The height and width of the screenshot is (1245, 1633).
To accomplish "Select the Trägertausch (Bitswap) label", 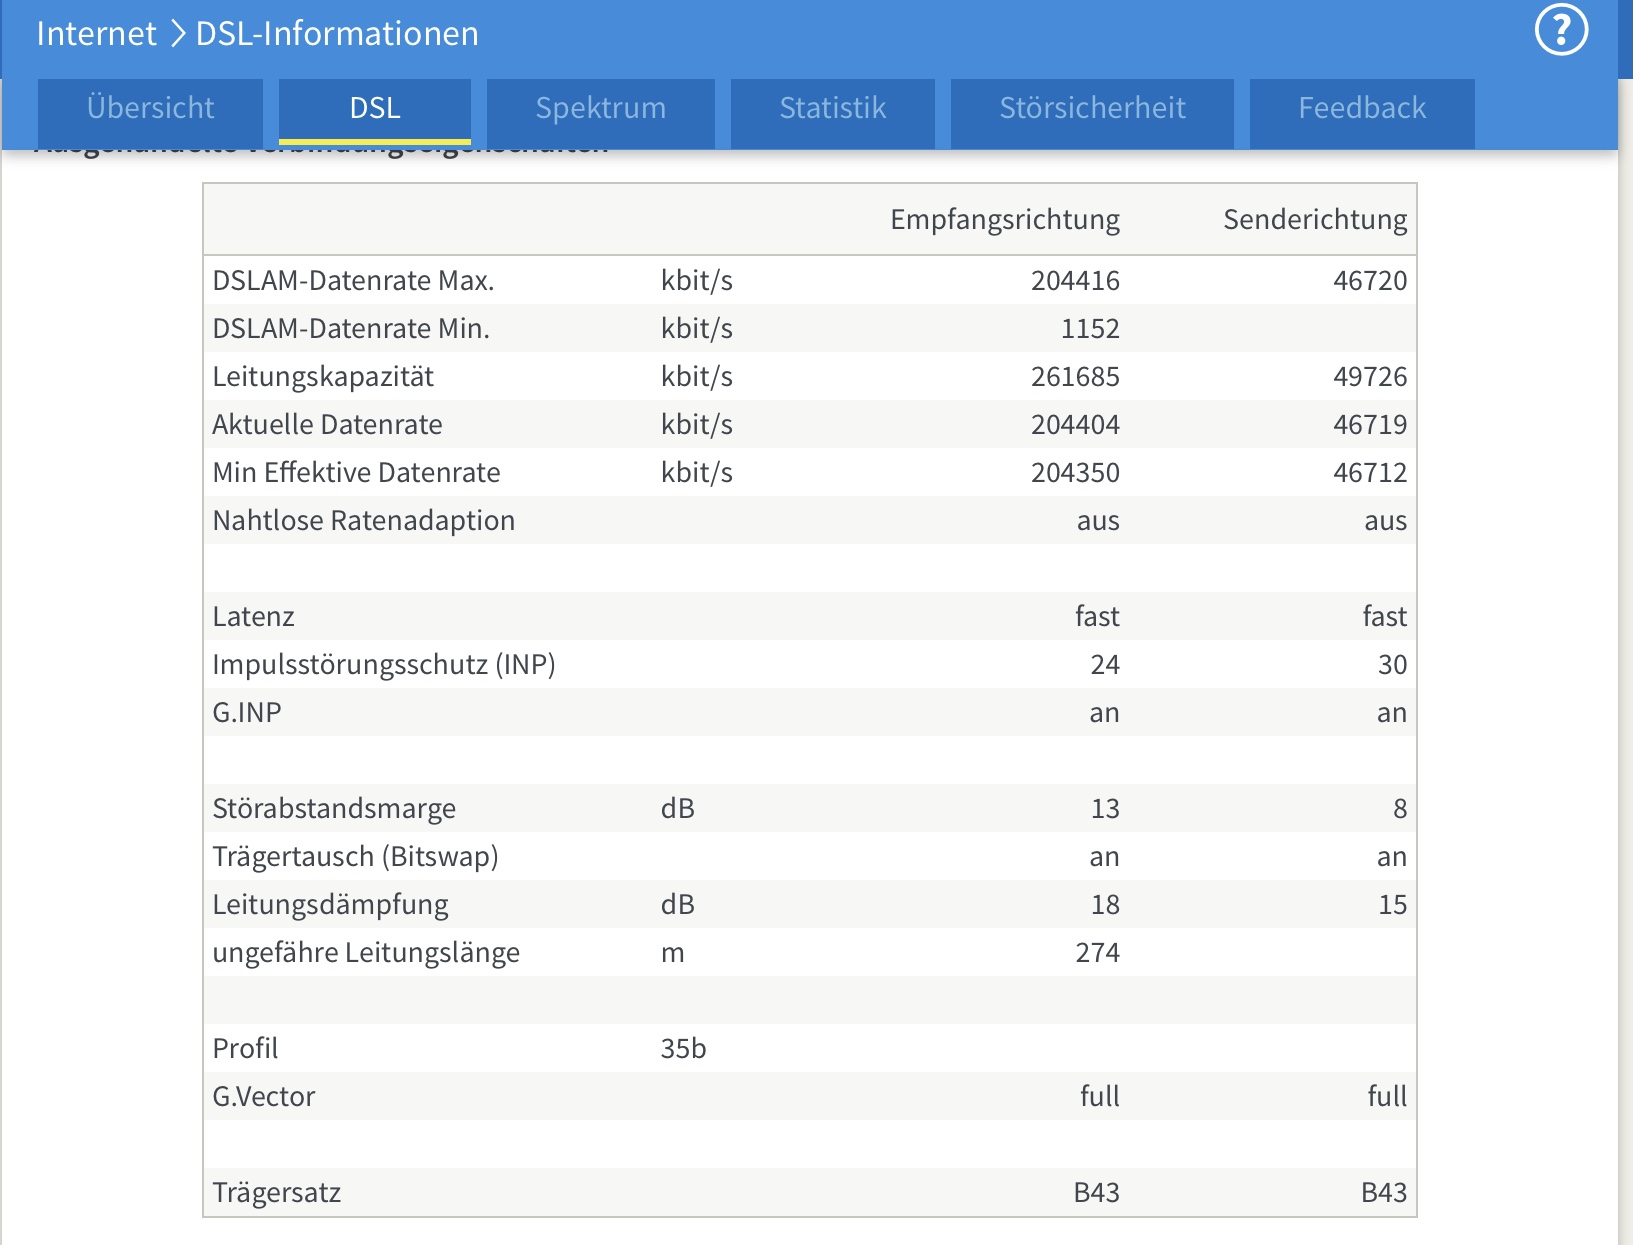I will (x=355, y=857).
